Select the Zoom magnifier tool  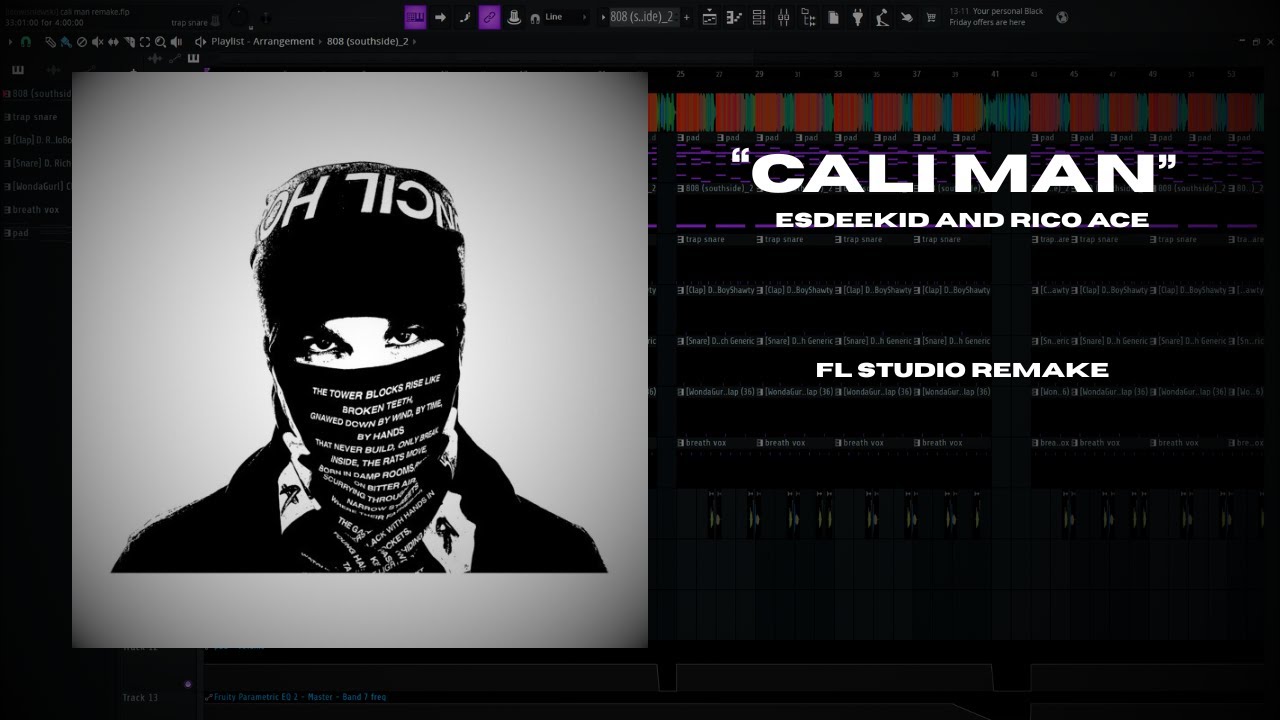point(160,42)
